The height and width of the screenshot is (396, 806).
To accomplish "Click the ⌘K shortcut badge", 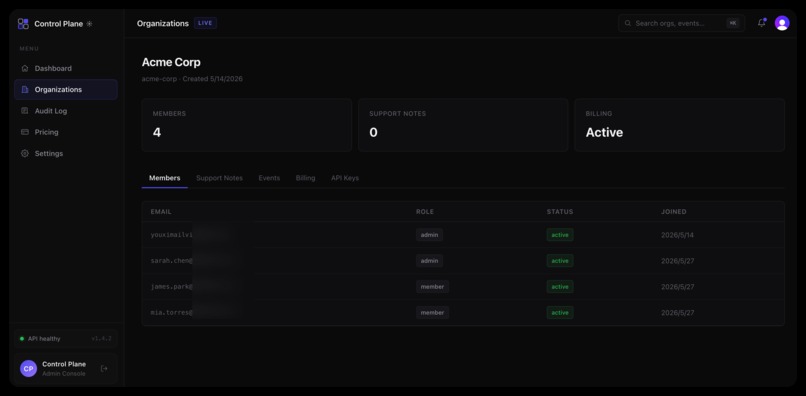I will click(x=732, y=23).
